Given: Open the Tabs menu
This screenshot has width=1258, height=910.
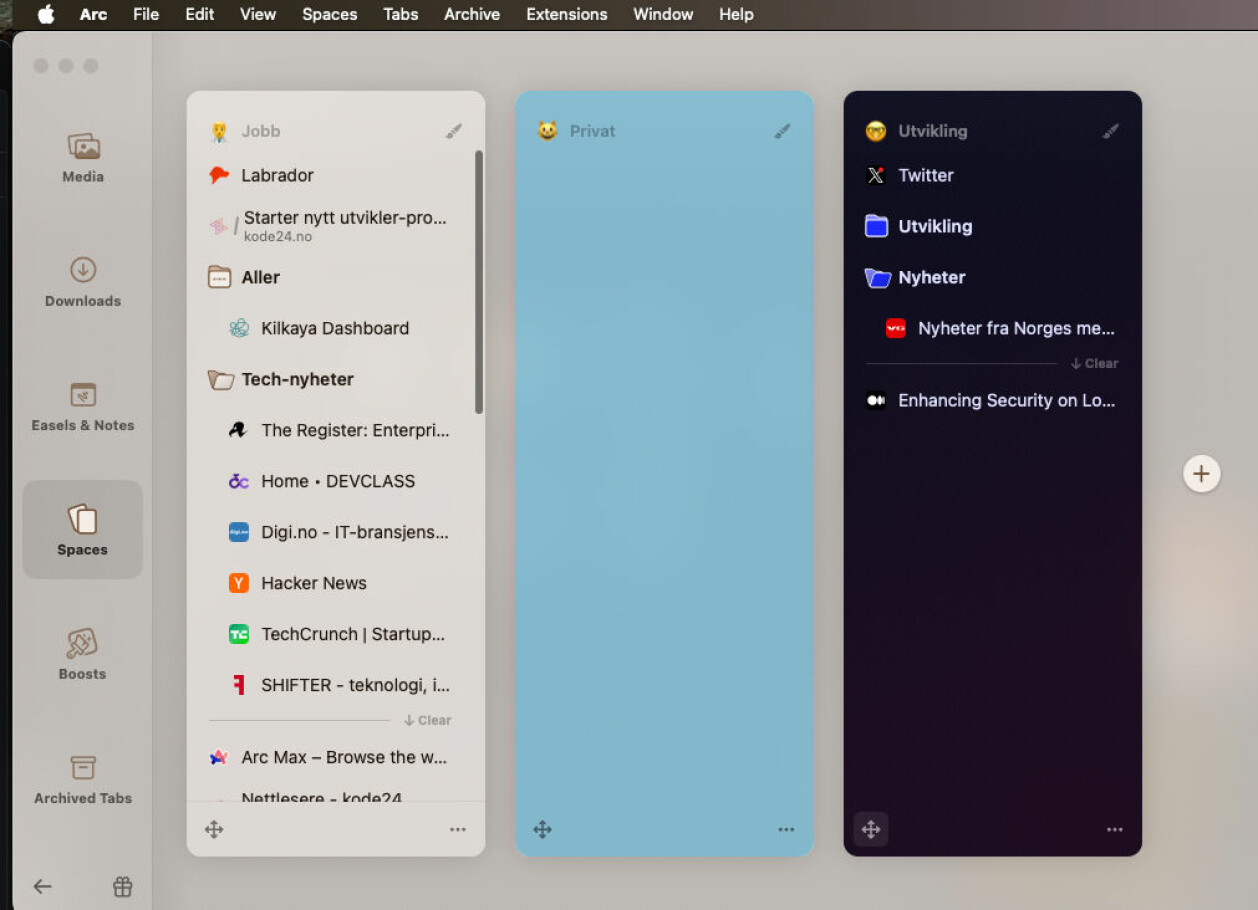Looking at the screenshot, I should pos(401,14).
